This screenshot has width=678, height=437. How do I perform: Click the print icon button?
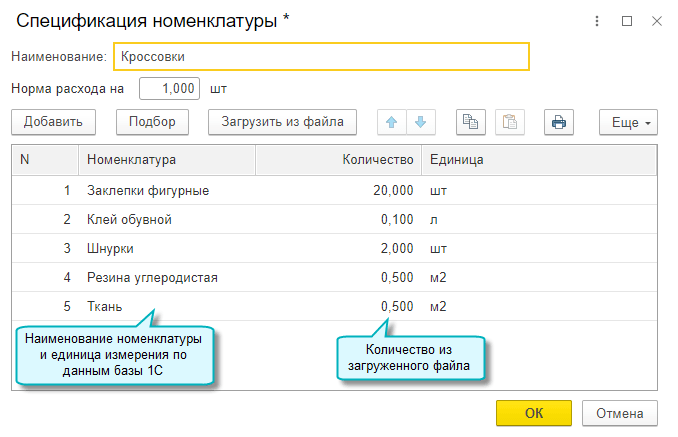click(x=559, y=122)
